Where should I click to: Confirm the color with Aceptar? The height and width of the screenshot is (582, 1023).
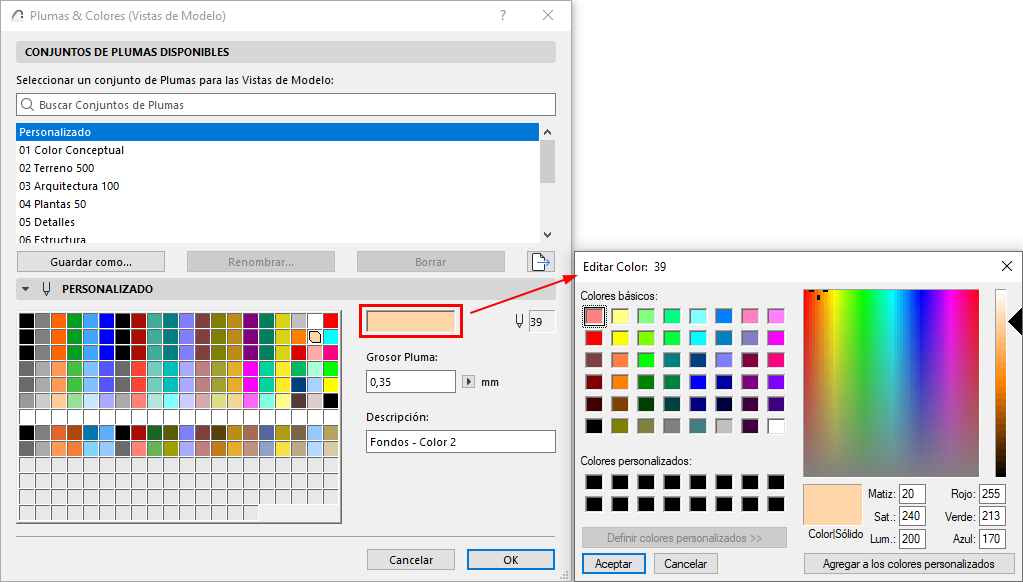pyautogui.click(x=613, y=563)
